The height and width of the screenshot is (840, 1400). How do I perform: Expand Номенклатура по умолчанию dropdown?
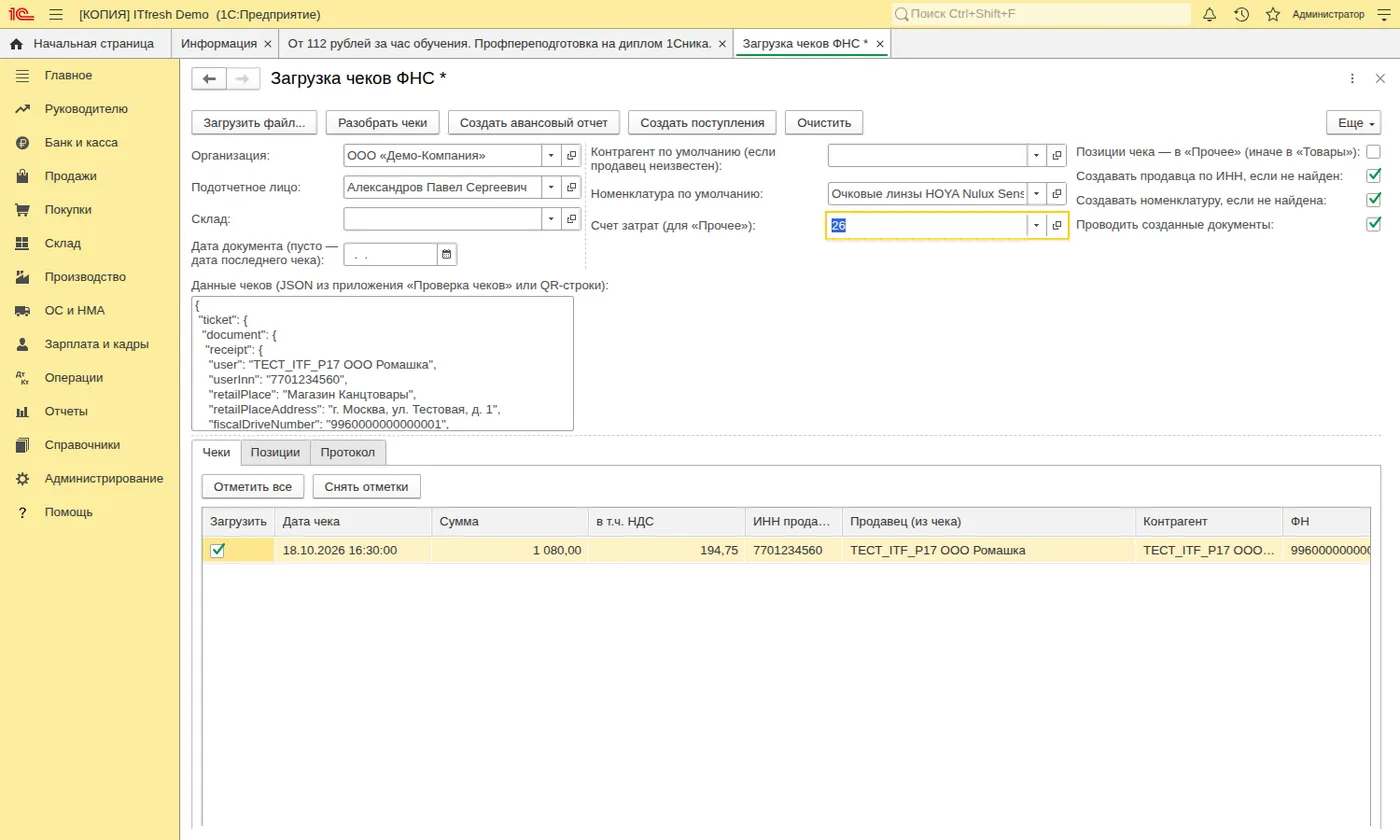(1037, 194)
